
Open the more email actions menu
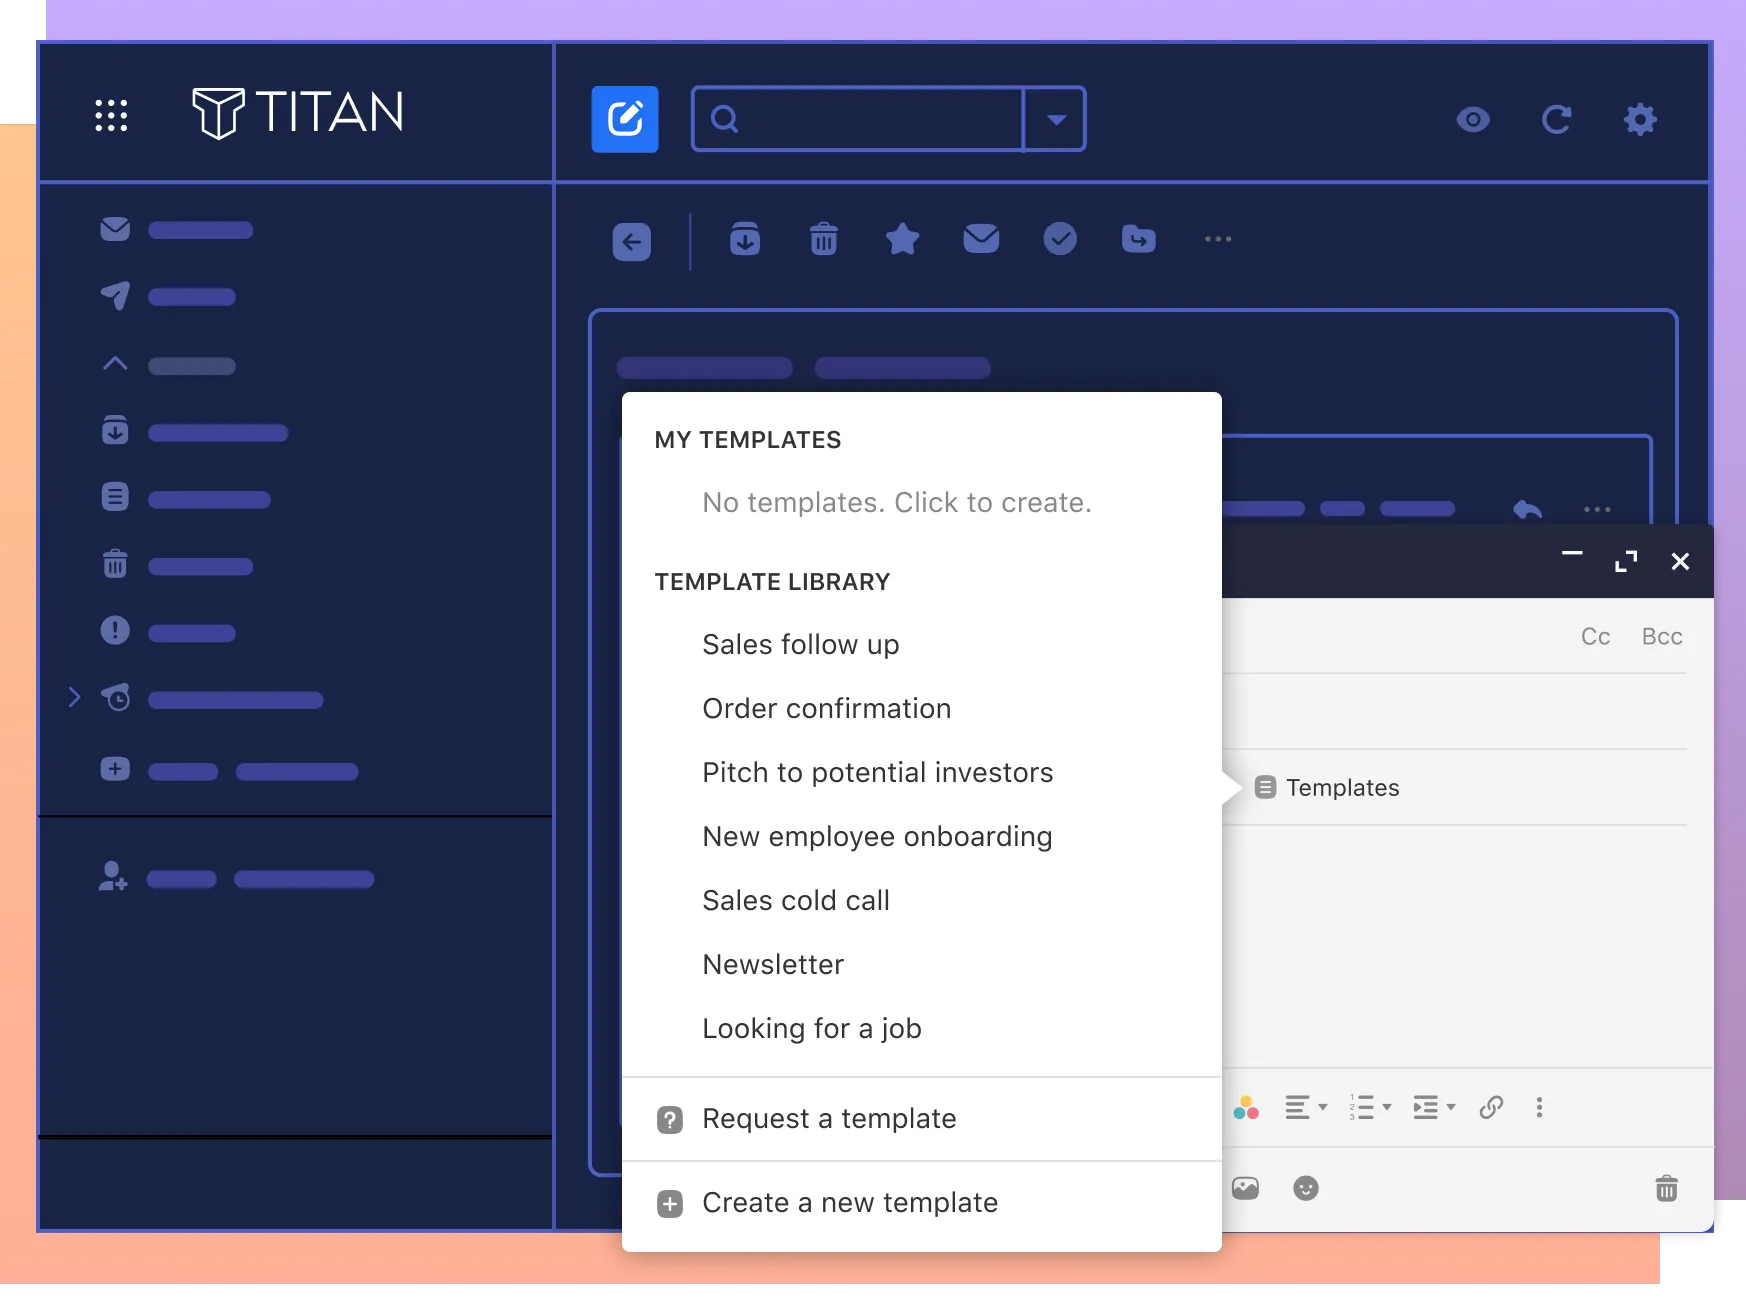coord(1217,240)
